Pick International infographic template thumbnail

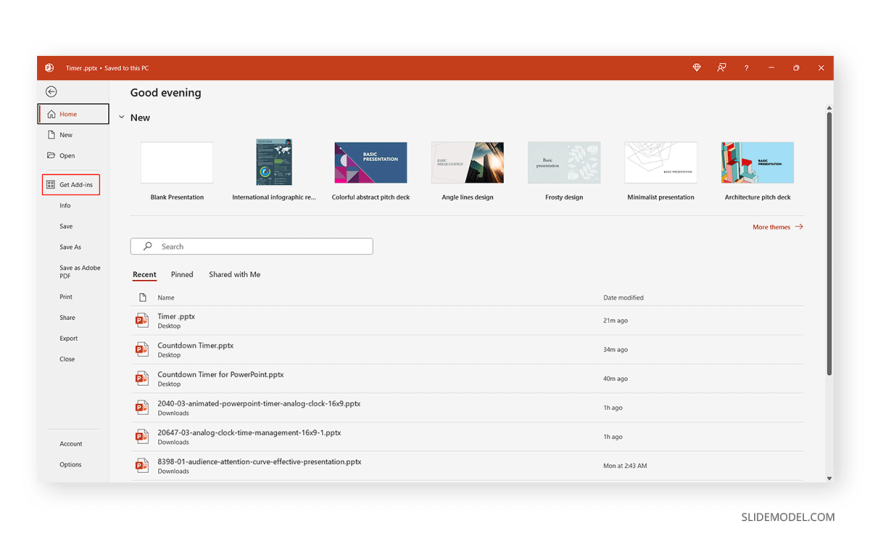tap(274, 163)
